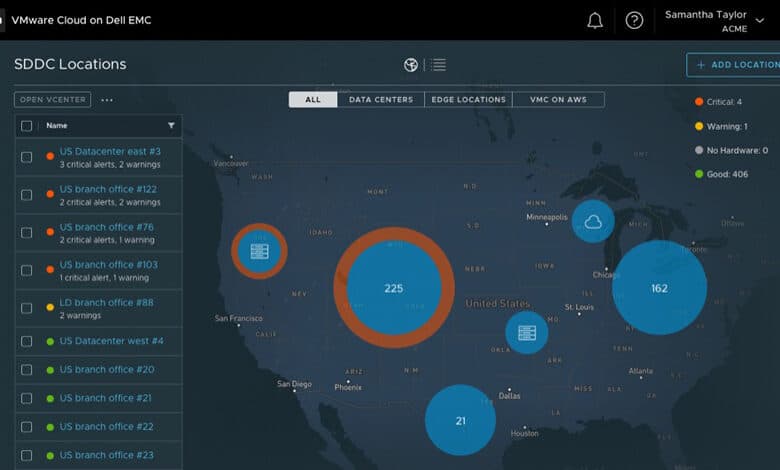The image size is (780, 470).
Task: Click the yellow status dot for LD branch office #88
Action: pyautogui.click(x=50, y=307)
